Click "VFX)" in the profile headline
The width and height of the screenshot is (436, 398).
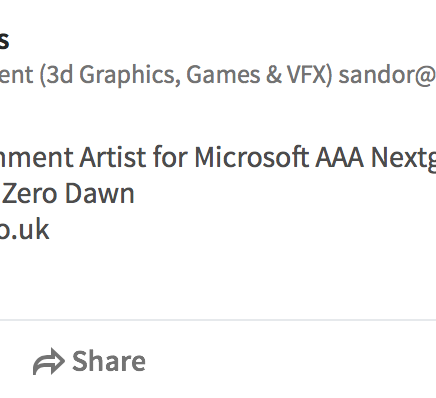[310, 75]
